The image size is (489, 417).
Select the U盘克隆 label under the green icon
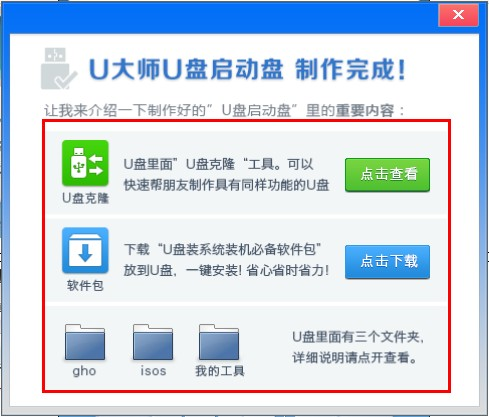point(86,198)
